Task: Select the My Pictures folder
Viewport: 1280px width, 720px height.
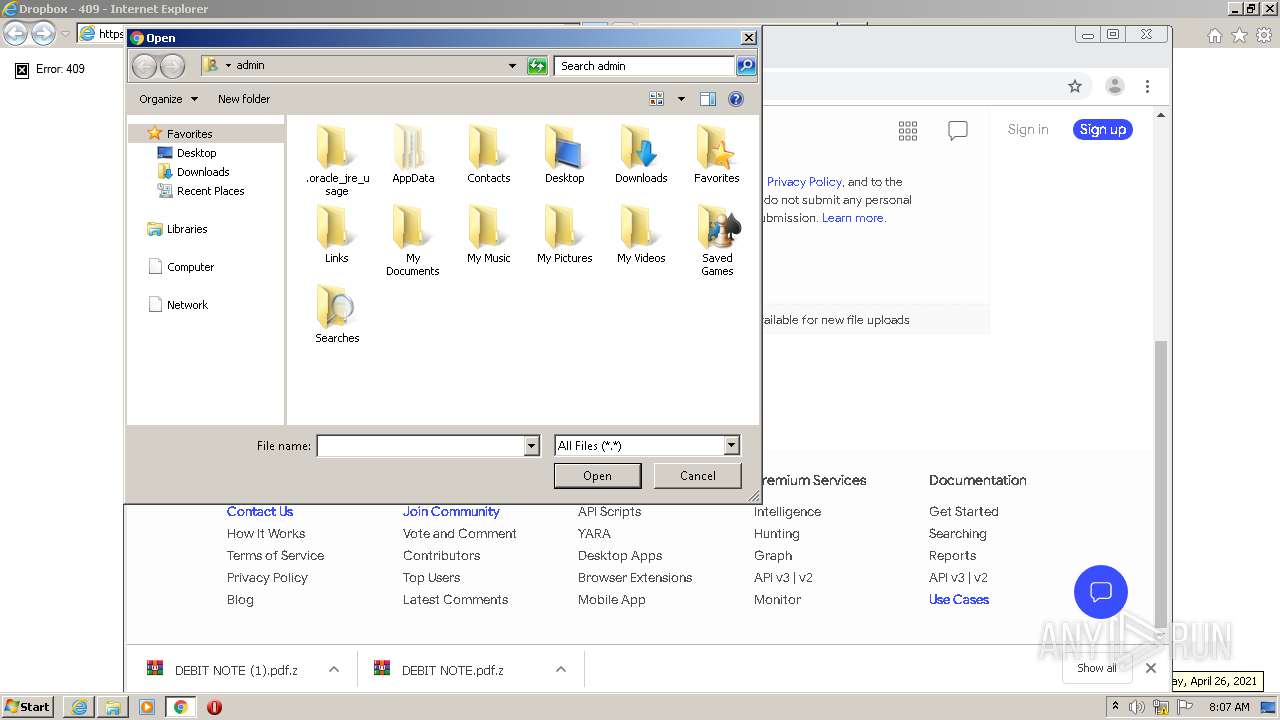Action: (564, 234)
